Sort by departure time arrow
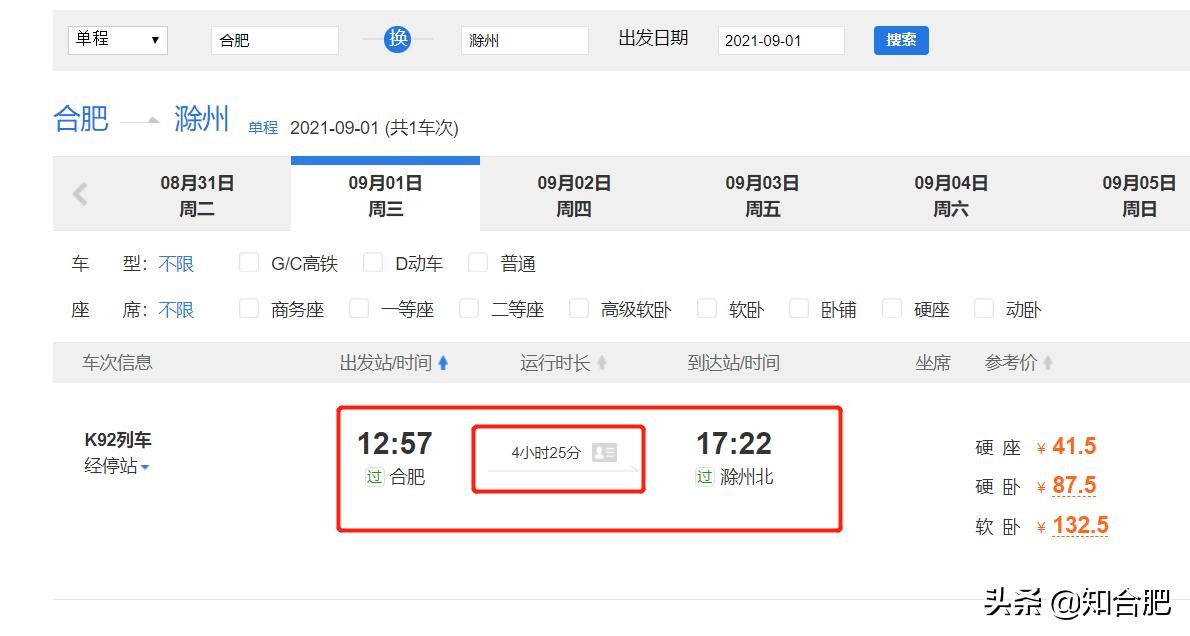 pos(443,363)
